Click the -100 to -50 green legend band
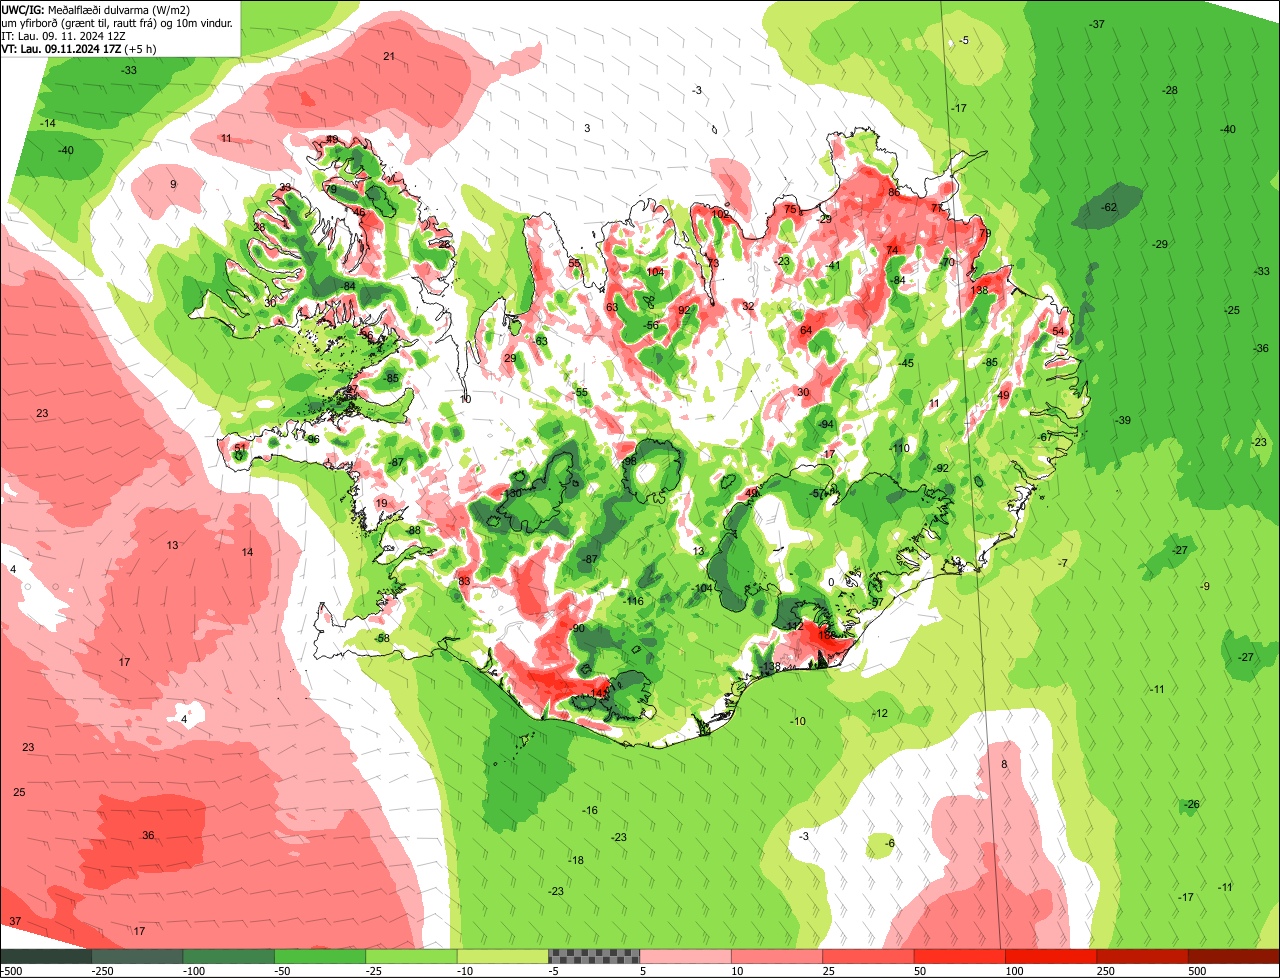The width and height of the screenshot is (1280, 978). click(x=228, y=956)
